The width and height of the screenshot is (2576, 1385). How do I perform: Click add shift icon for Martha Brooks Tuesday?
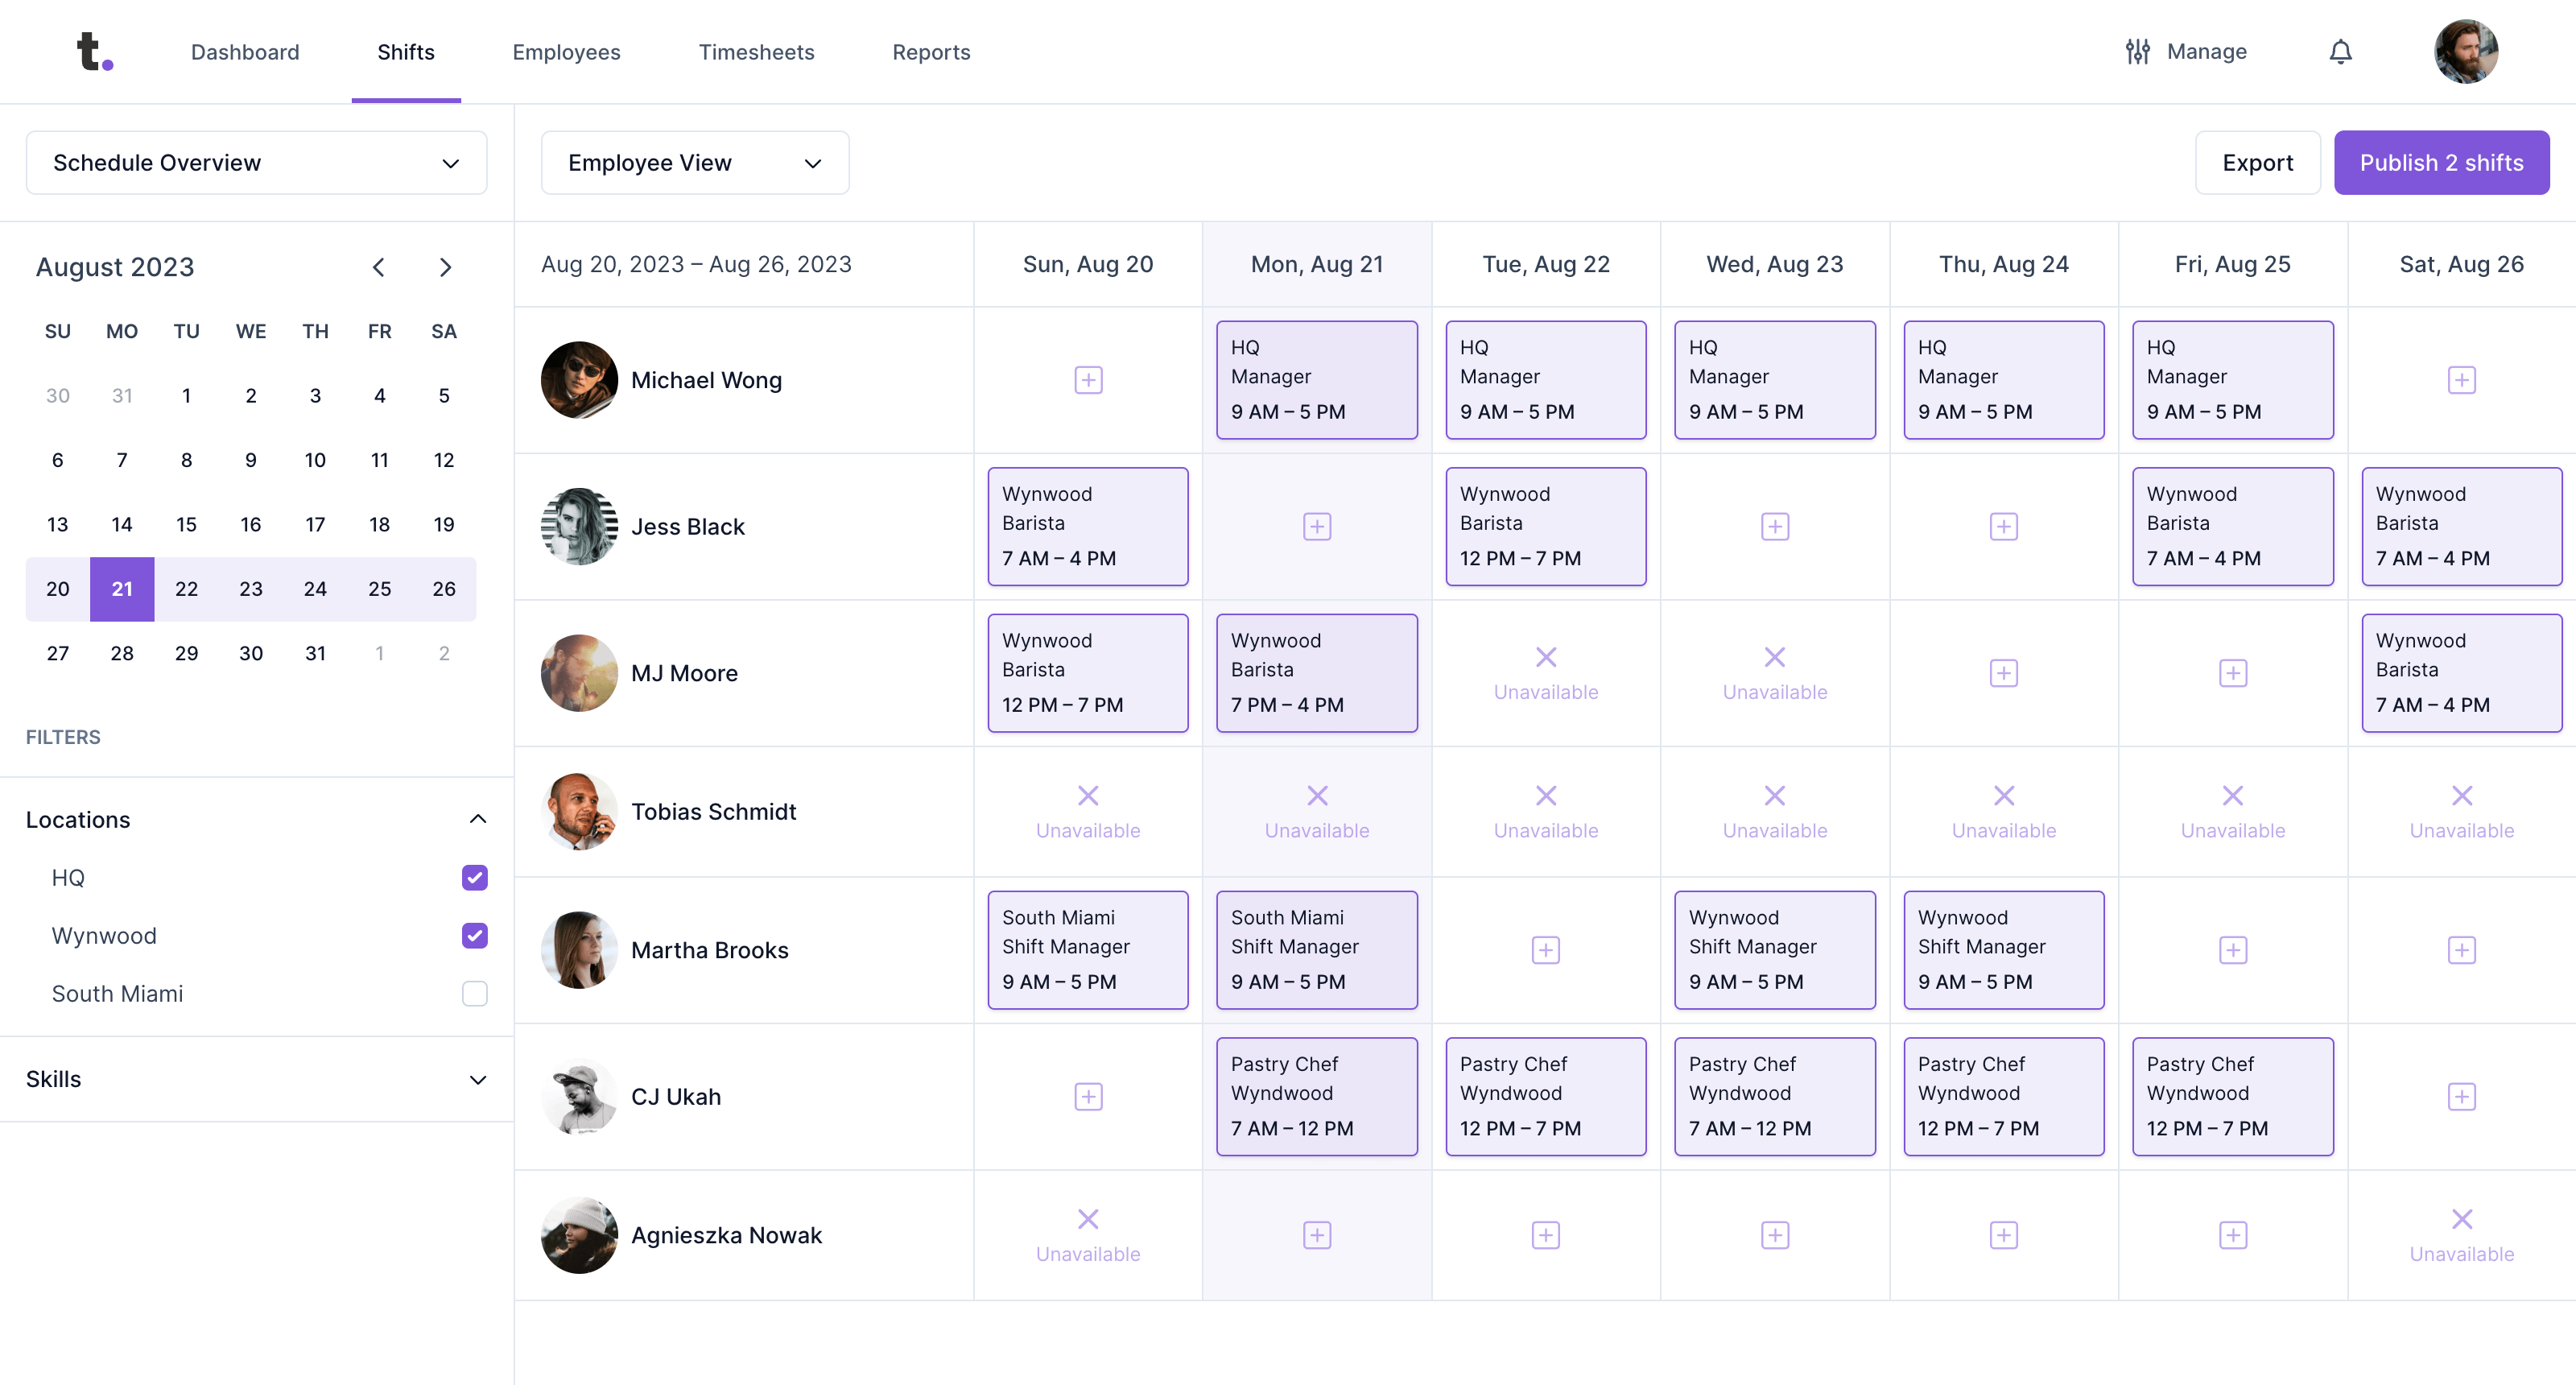[x=1545, y=950]
